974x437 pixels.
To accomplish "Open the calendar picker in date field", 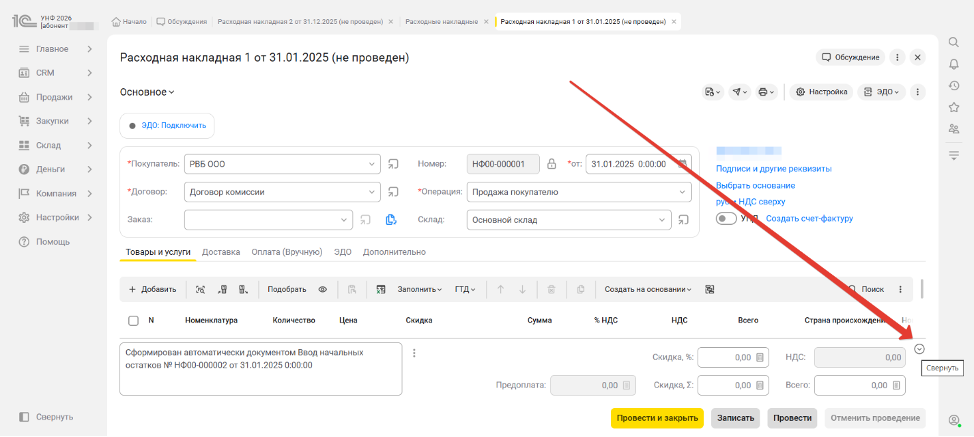I will pyautogui.click(x=681, y=163).
